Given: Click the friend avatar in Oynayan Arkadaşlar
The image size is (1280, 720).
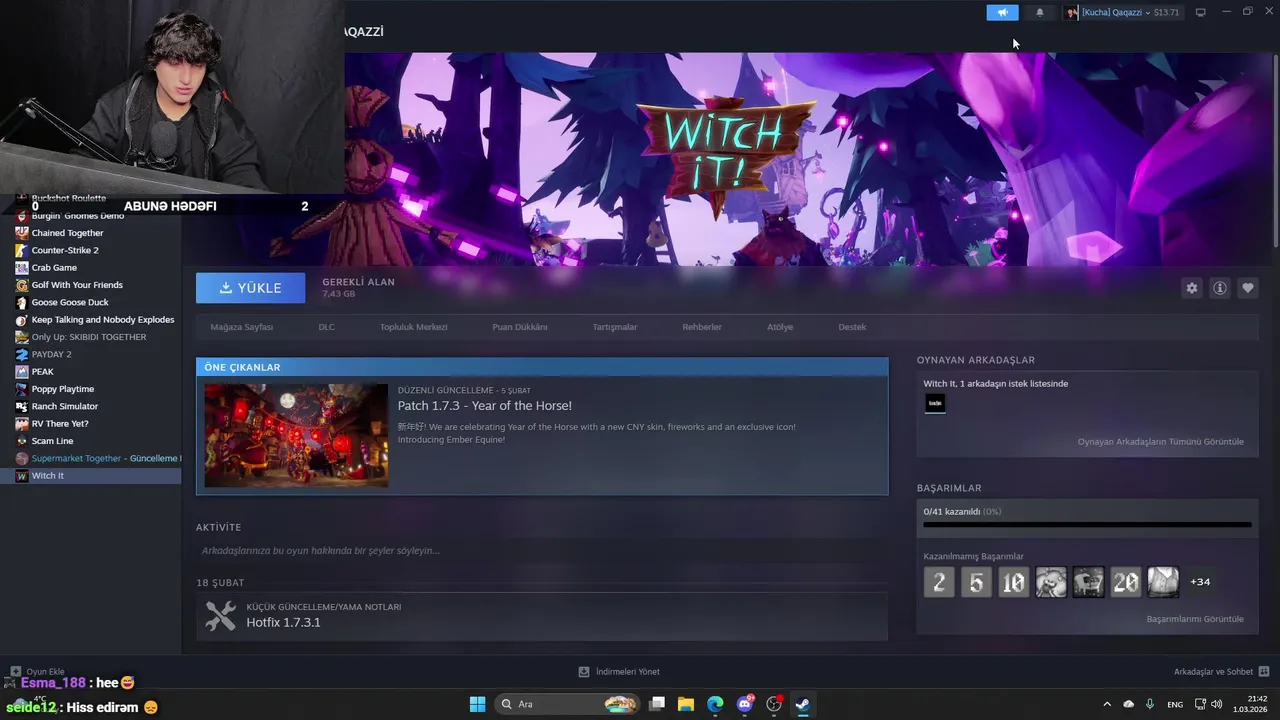Looking at the screenshot, I should click(x=935, y=403).
